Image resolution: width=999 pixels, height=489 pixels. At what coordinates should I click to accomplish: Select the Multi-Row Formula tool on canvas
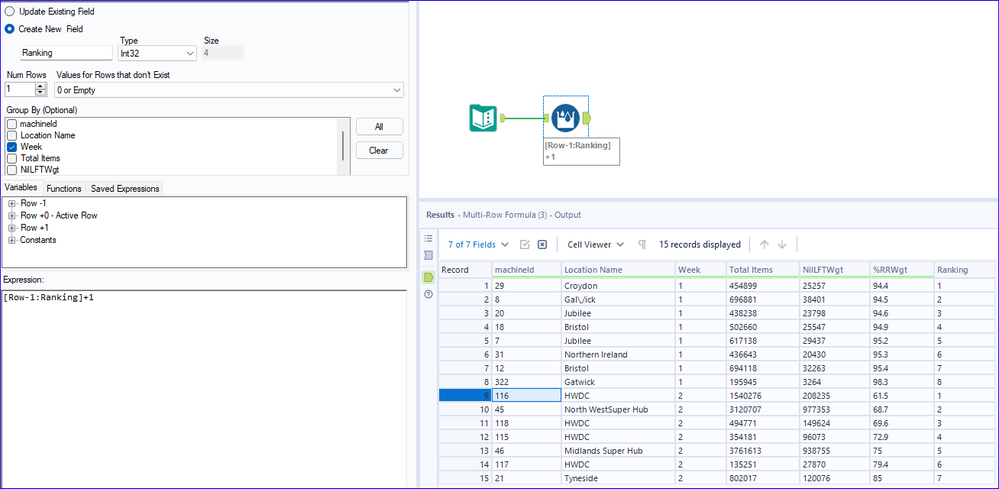(x=565, y=117)
